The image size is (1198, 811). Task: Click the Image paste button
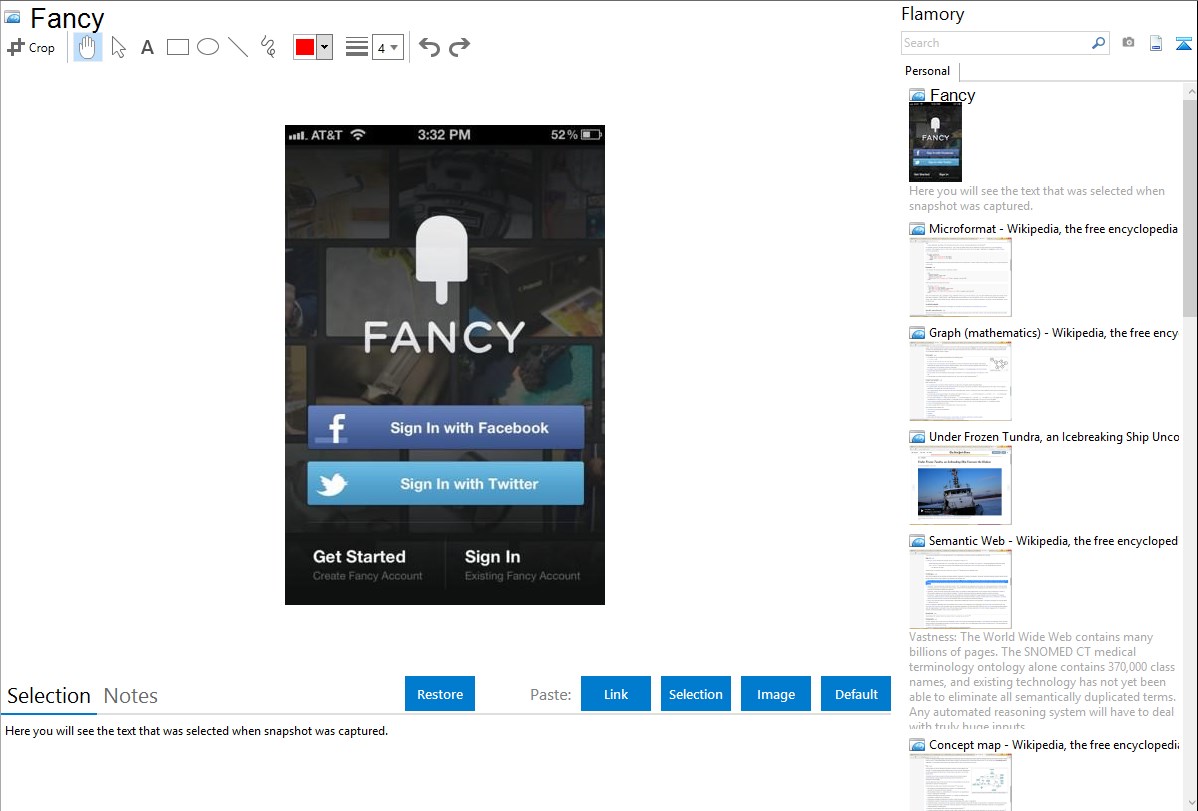click(775, 694)
